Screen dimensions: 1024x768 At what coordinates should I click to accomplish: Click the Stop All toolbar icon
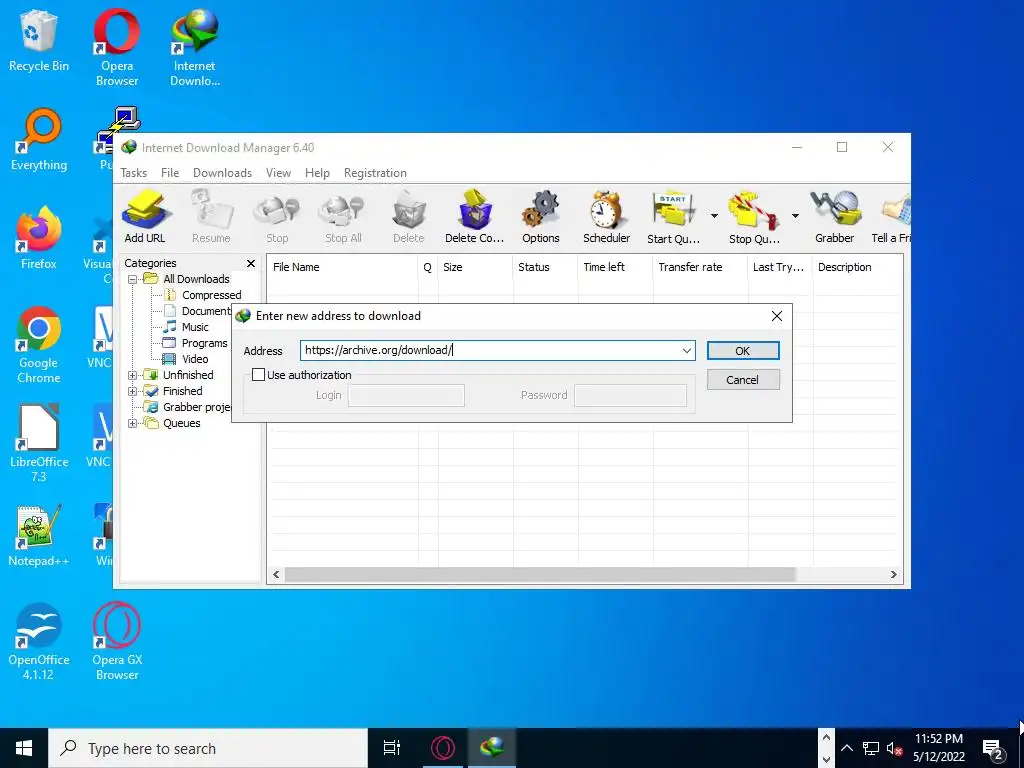point(344,217)
